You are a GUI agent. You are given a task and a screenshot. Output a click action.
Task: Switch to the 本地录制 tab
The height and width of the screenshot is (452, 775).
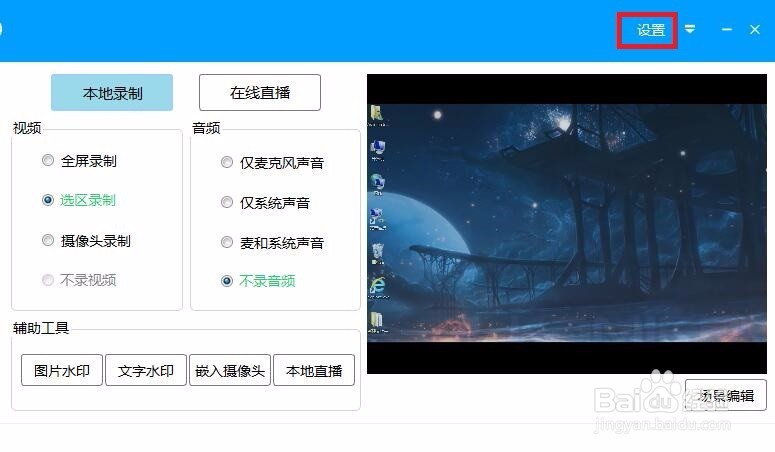pos(112,92)
